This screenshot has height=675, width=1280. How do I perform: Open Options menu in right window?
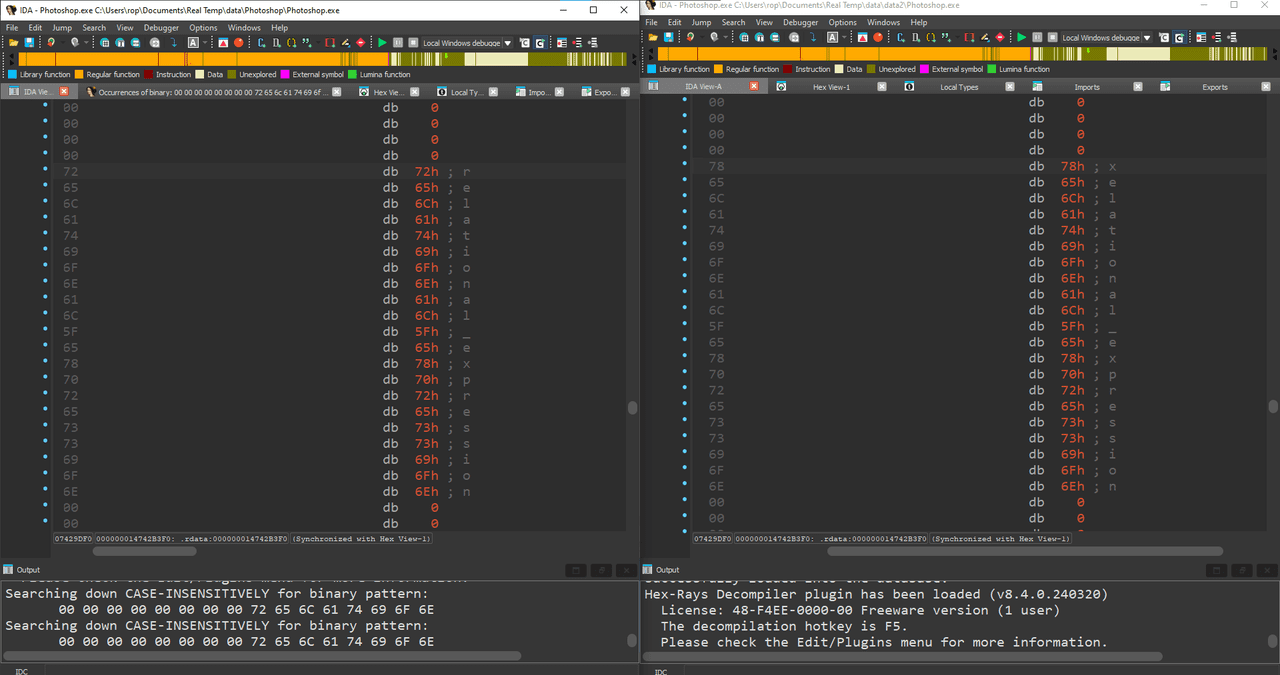[842, 22]
